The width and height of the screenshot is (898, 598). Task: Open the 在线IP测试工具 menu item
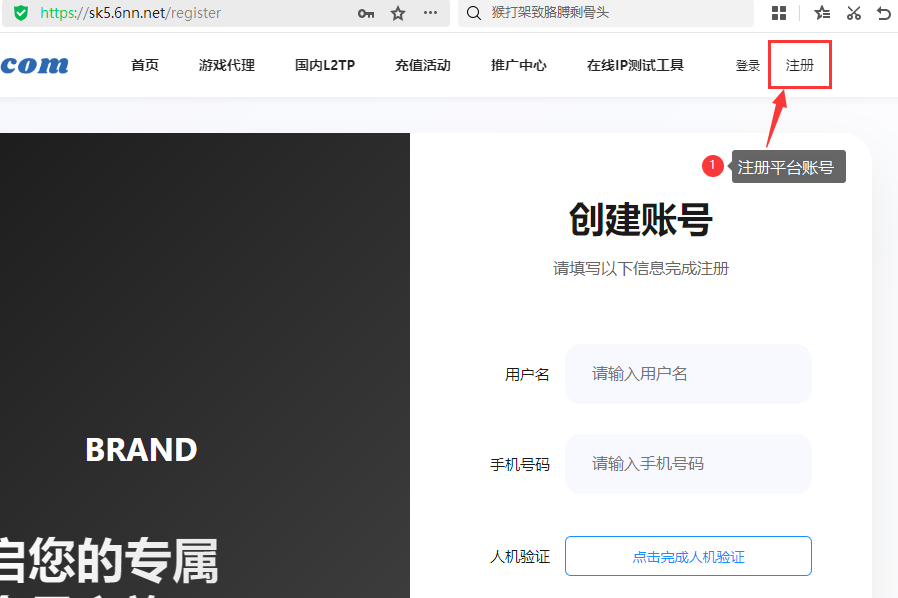[x=634, y=64]
